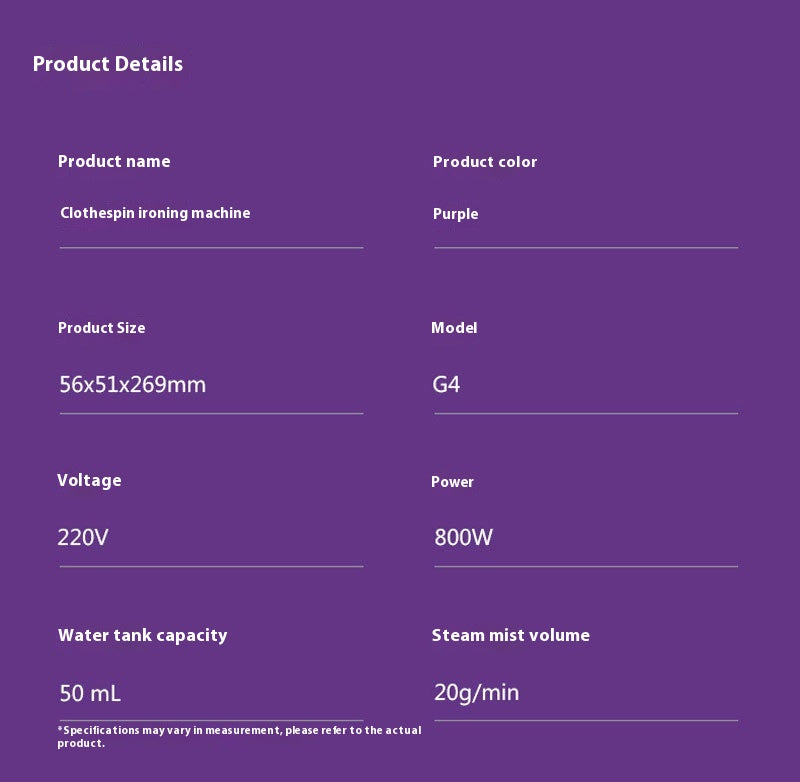This screenshot has height=782, width=800.
Task: Click the Product Size label
Action: [x=102, y=328]
